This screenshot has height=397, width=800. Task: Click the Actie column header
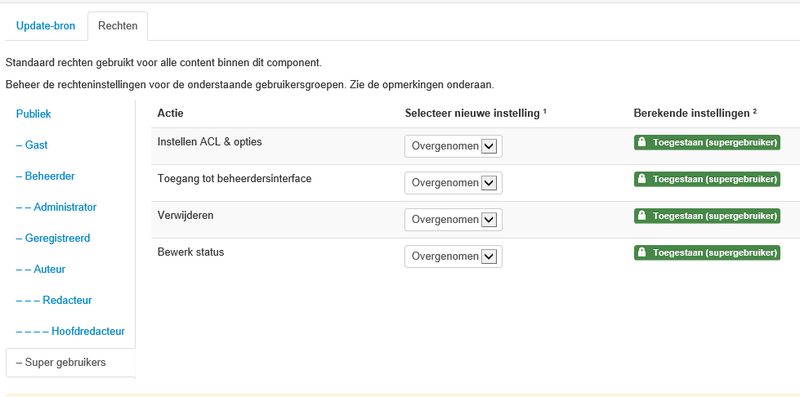(170, 113)
